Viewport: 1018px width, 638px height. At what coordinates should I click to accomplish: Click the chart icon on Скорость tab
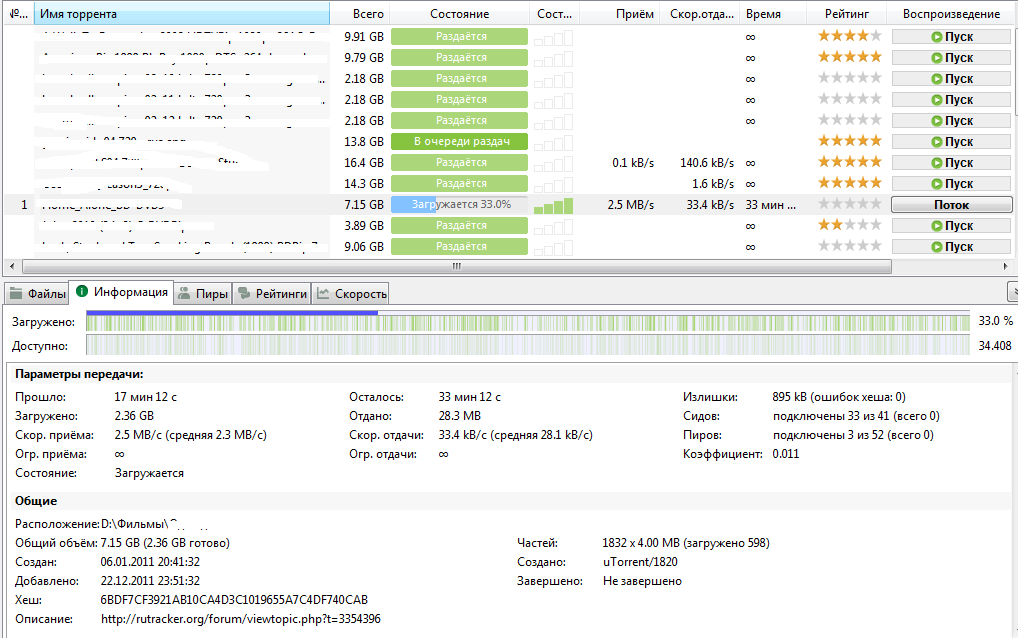pos(323,293)
